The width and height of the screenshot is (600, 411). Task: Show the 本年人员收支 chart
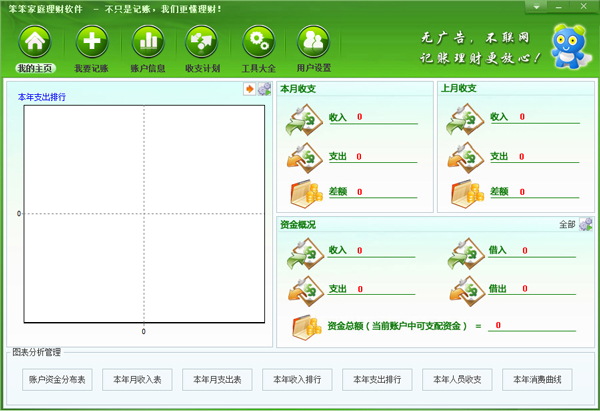[x=457, y=380]
